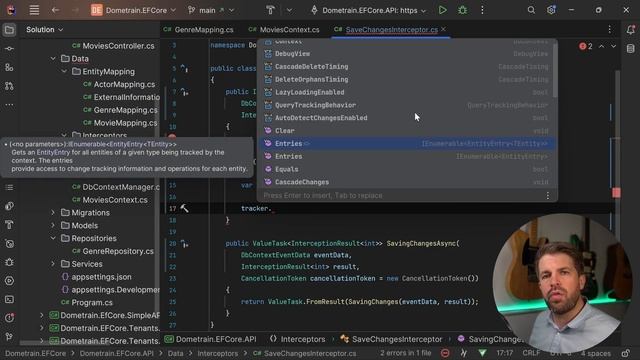Click CRLF line separator status
This screenshot has width=640, height=360.
pos(531,353)
